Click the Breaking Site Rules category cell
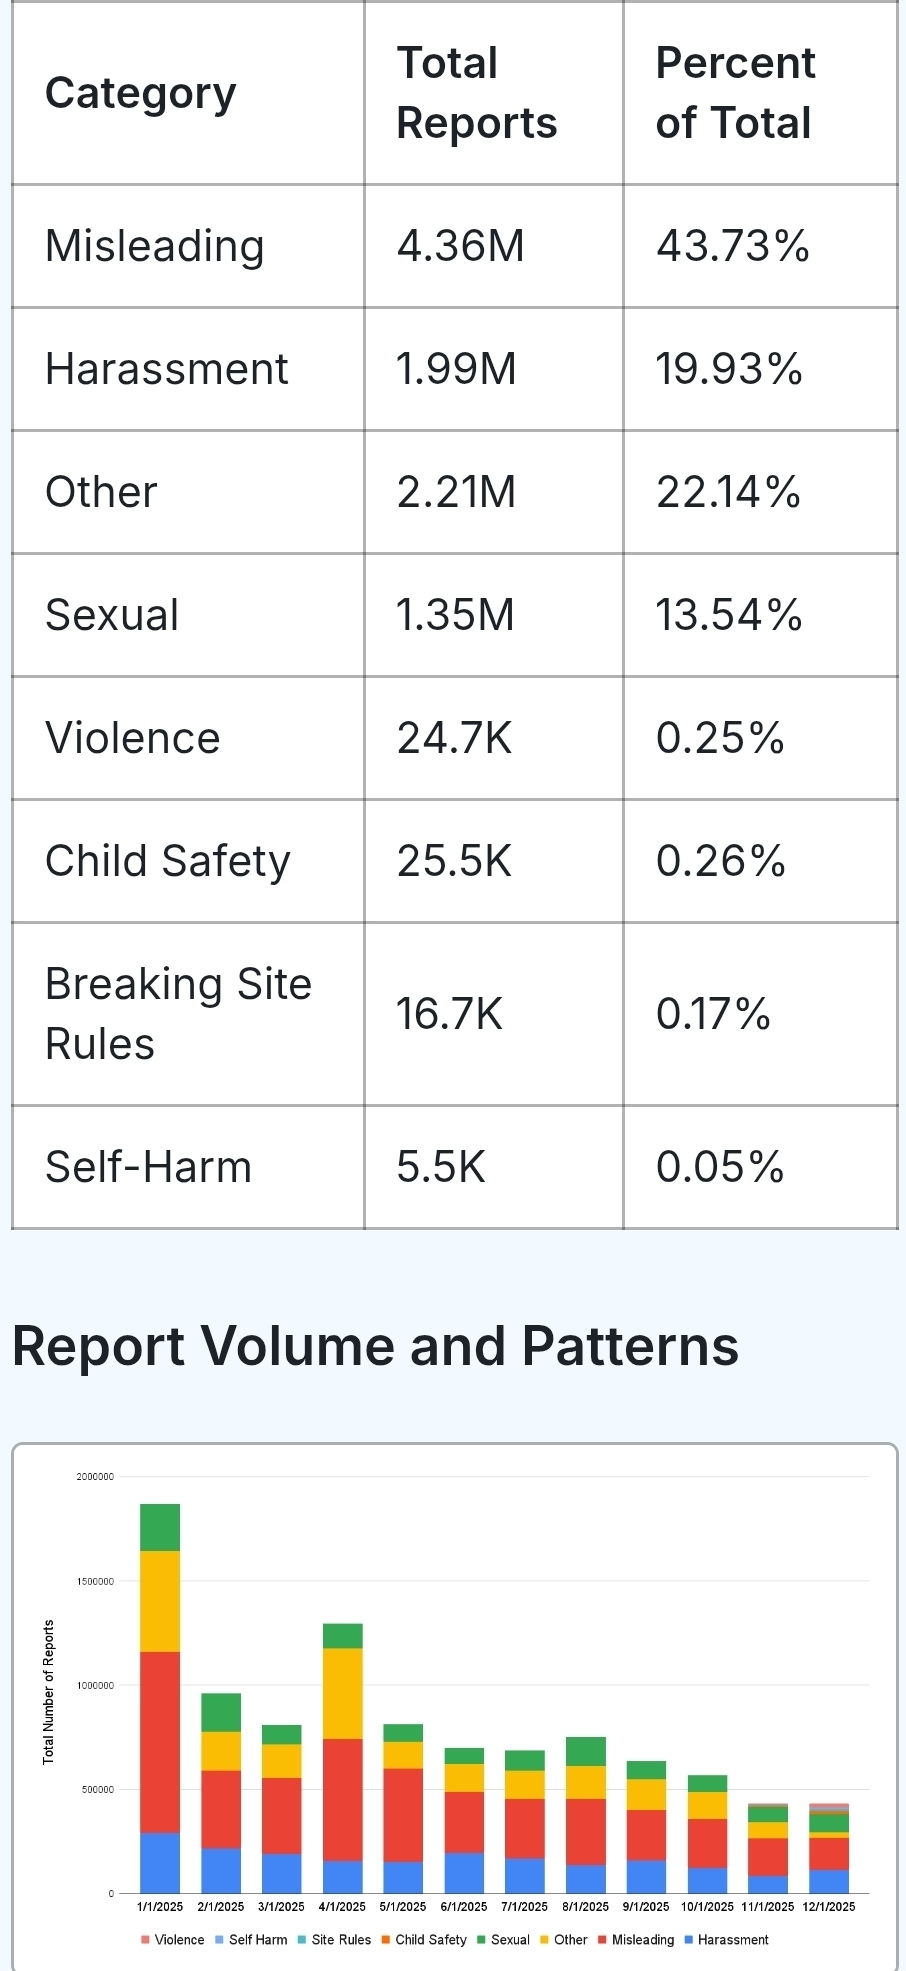Screen dimensions: 906x1971 pos(179,1014)
